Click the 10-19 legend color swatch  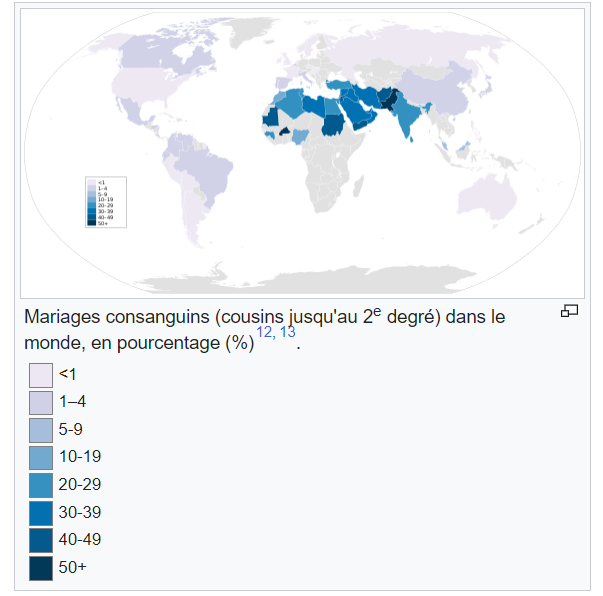point(41,458)
